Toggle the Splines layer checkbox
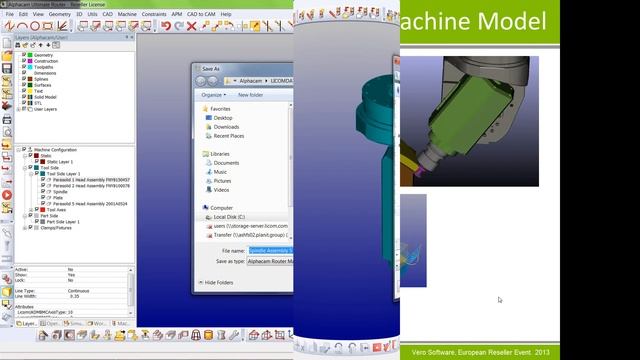 24,79
